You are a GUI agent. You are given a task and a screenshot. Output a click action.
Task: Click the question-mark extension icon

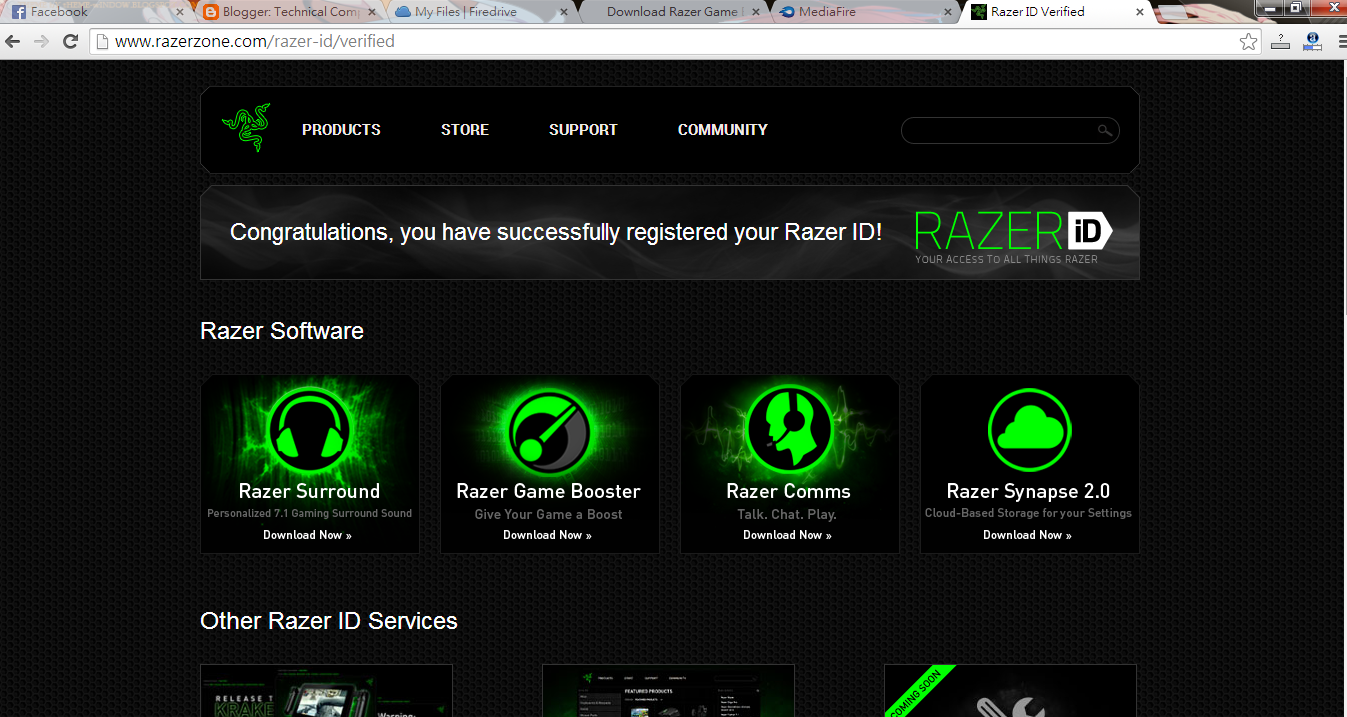(1281, 42)
